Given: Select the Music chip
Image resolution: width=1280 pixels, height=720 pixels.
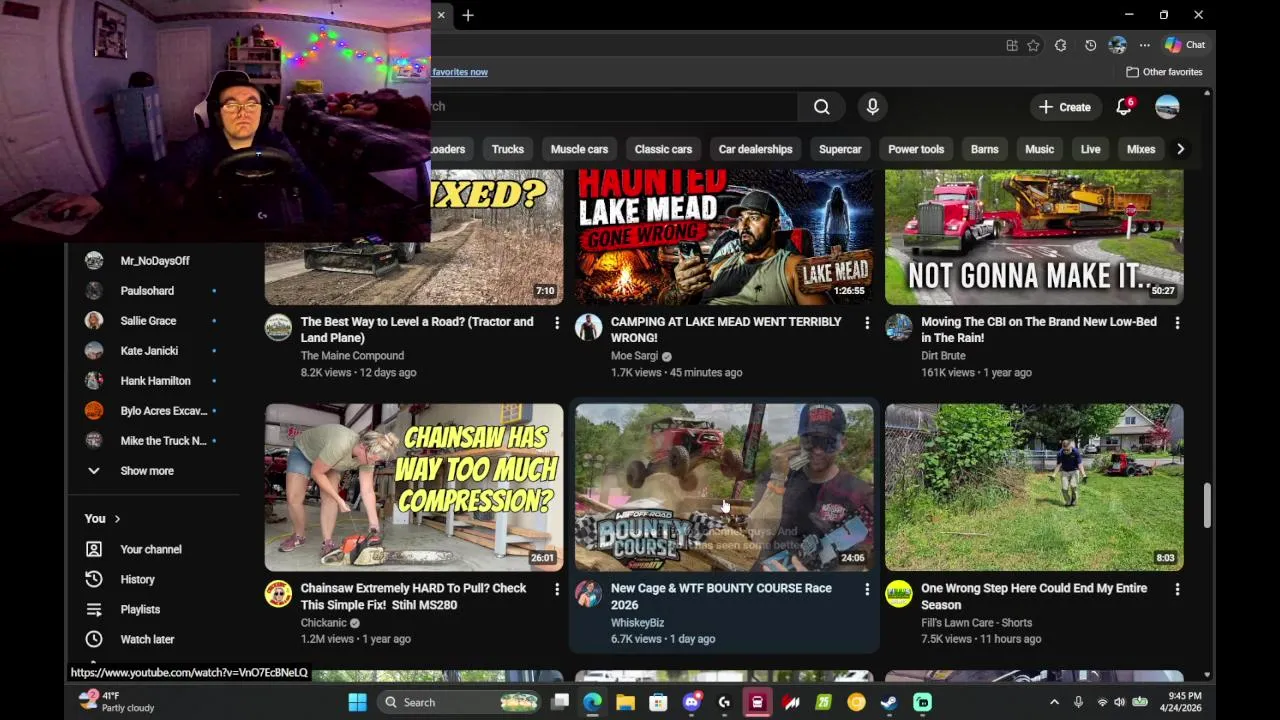Looking at the screenshot, I should (x=1039, y=149).
